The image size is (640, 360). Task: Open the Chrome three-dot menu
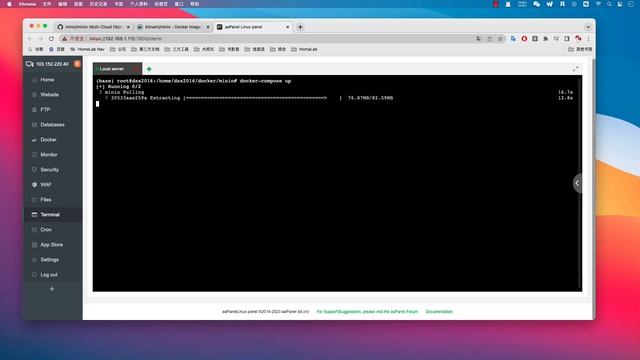click(x=589, y=38)
